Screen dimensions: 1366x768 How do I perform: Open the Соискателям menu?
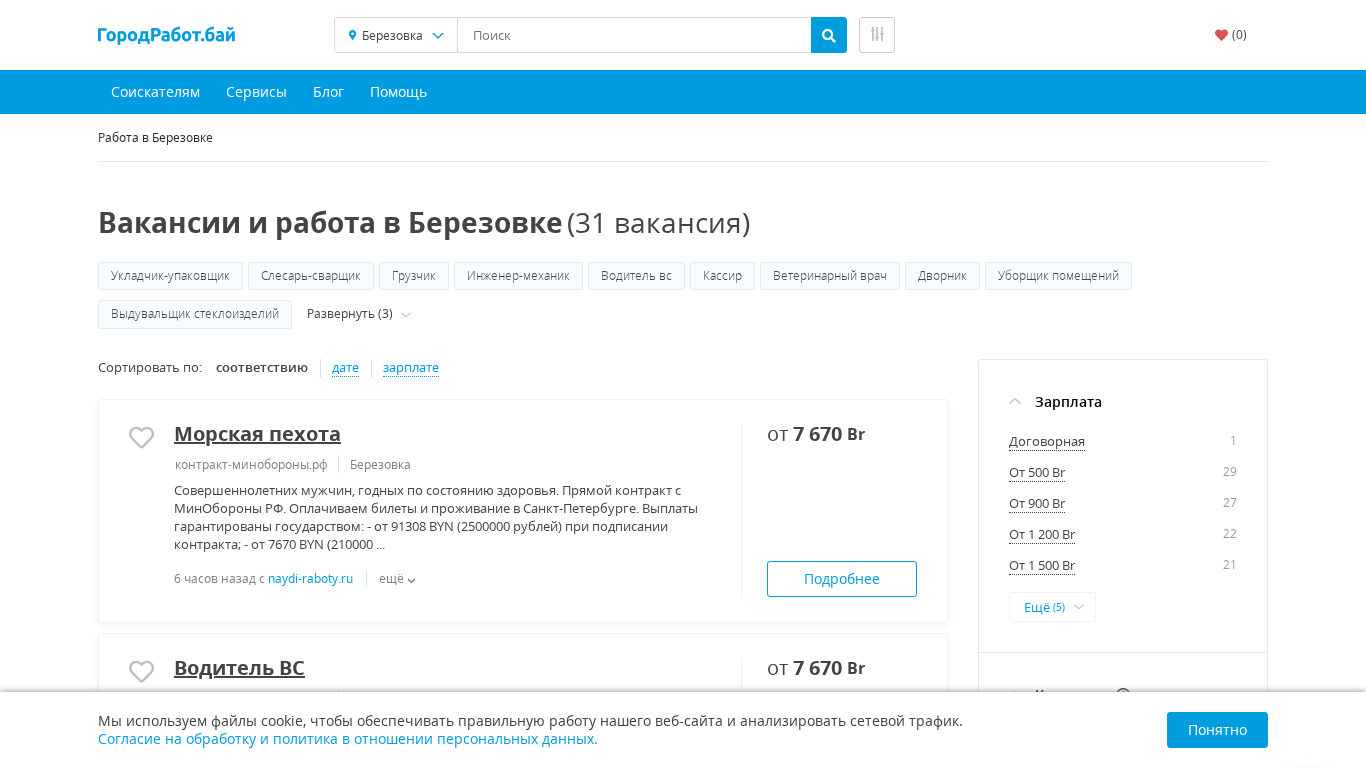click(155, 92)
